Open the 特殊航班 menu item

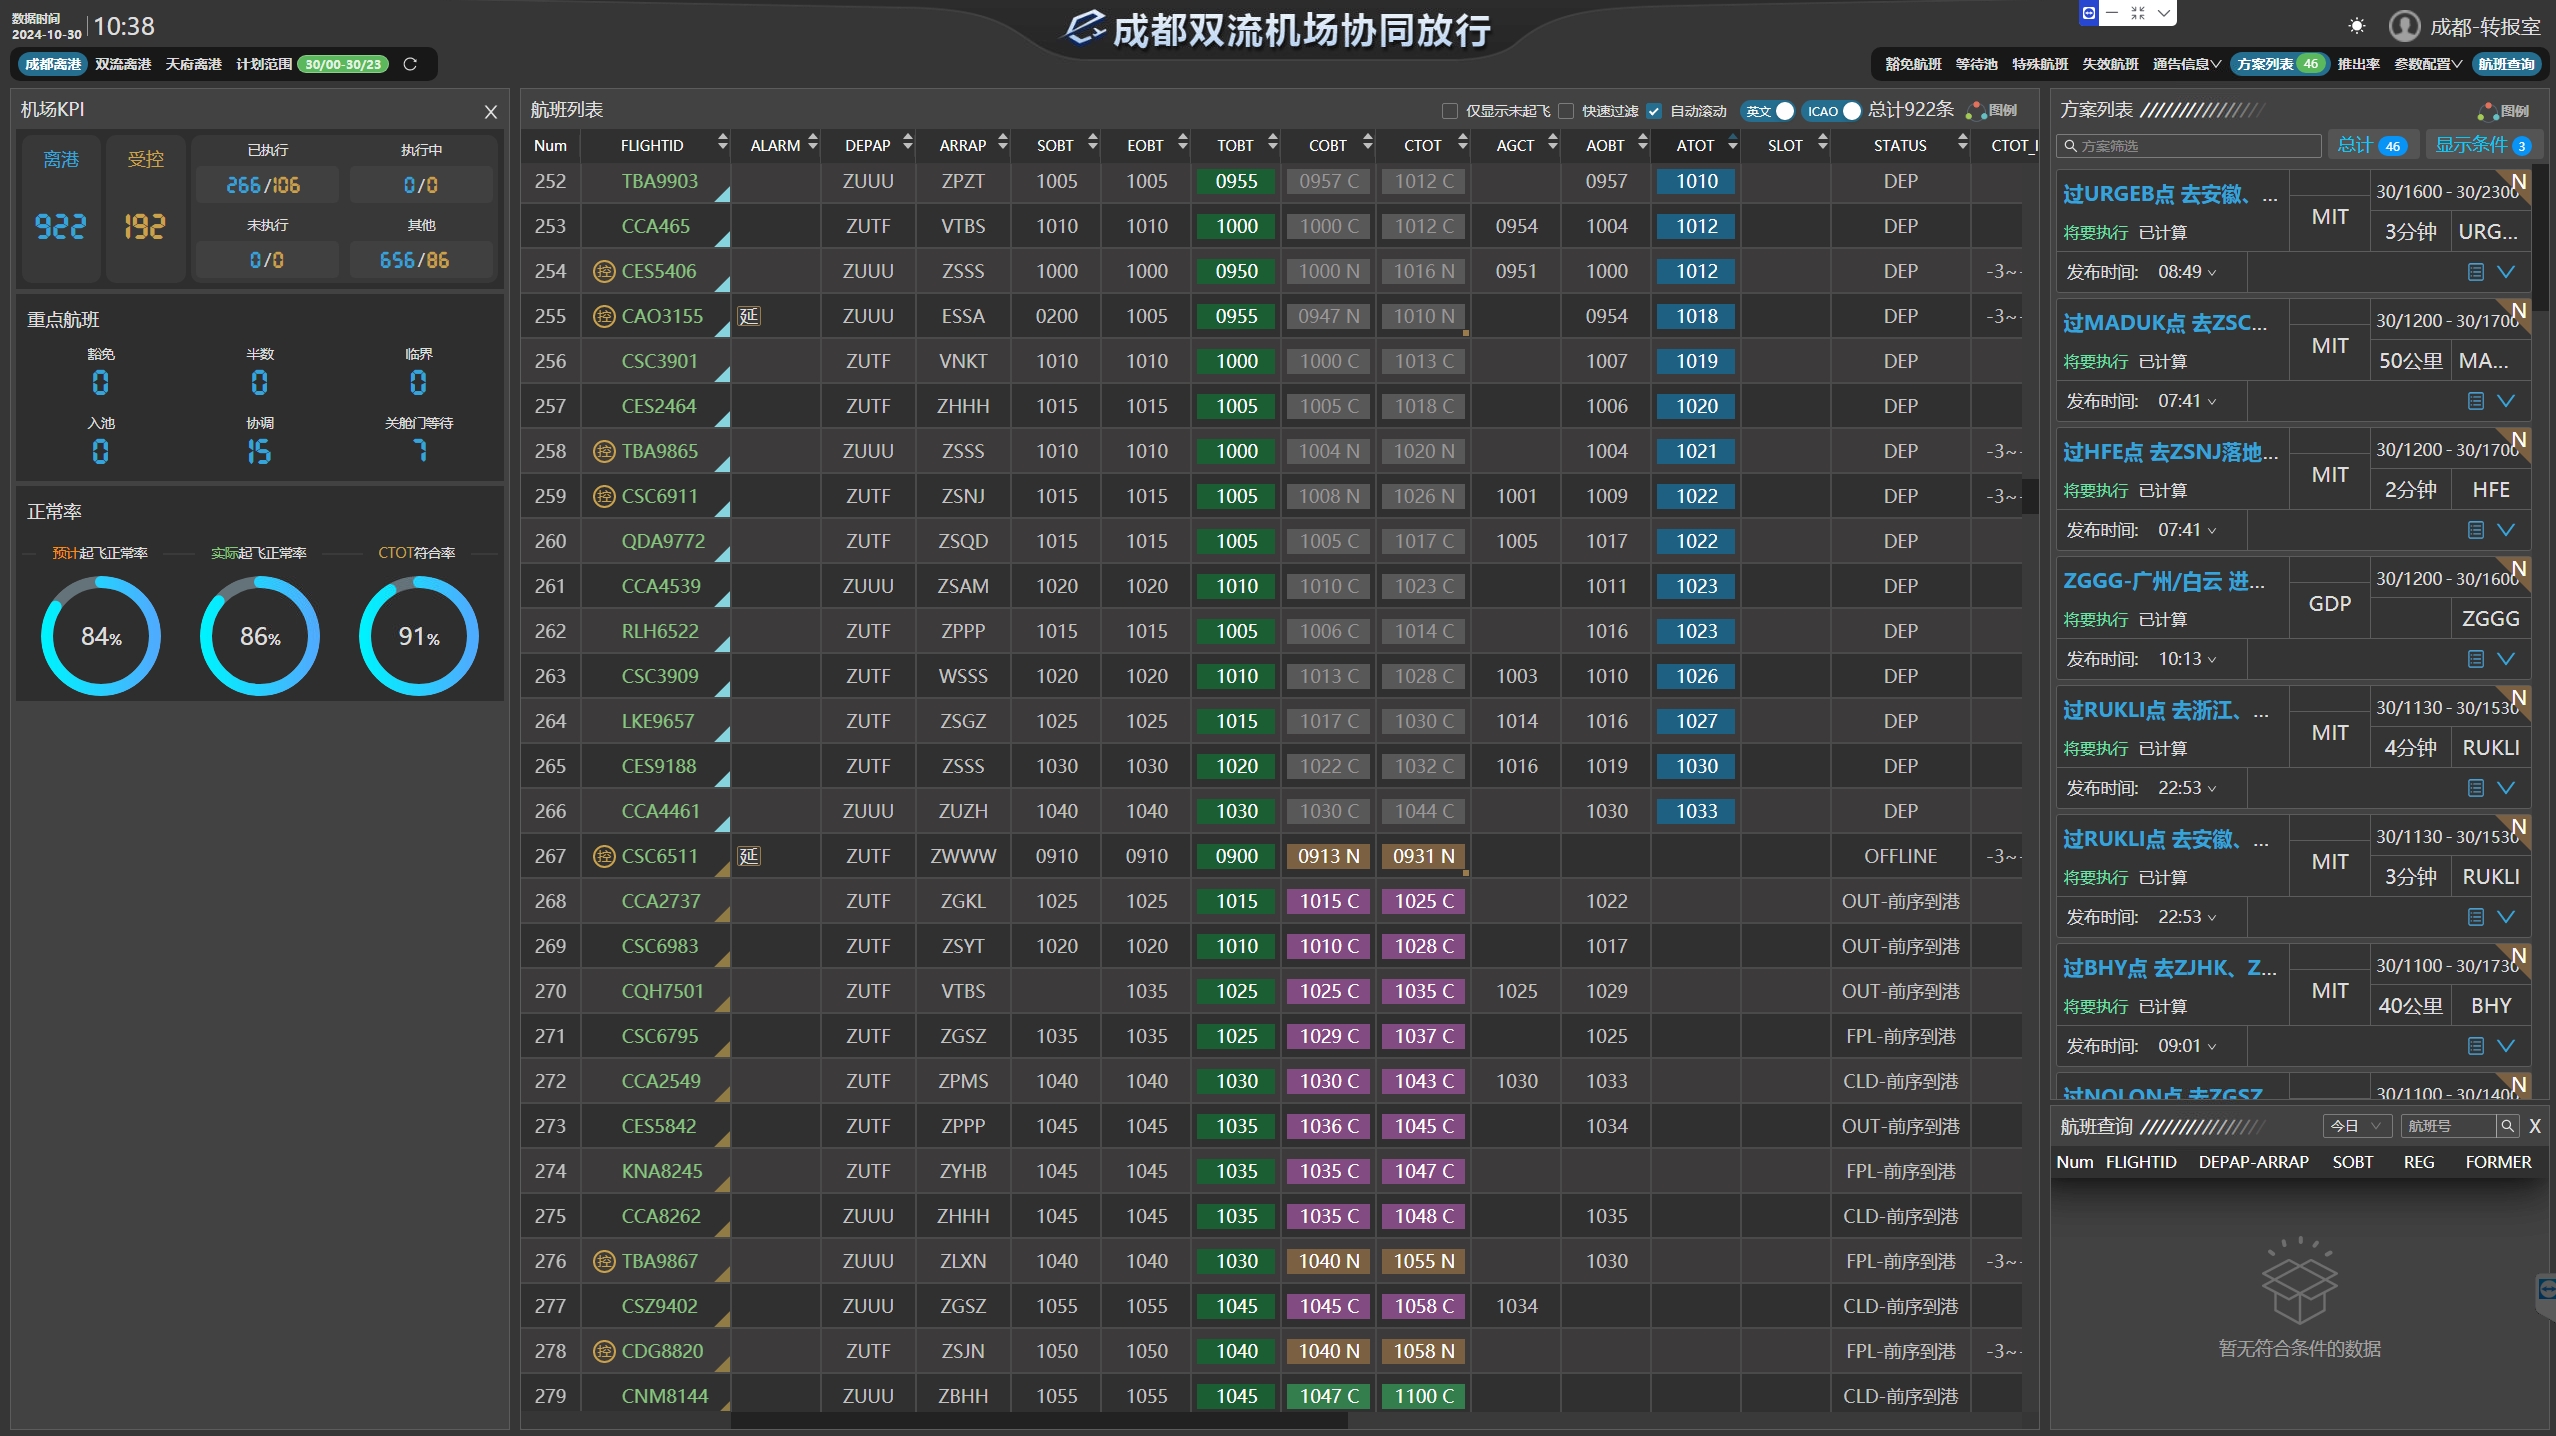click(2040, 64)
